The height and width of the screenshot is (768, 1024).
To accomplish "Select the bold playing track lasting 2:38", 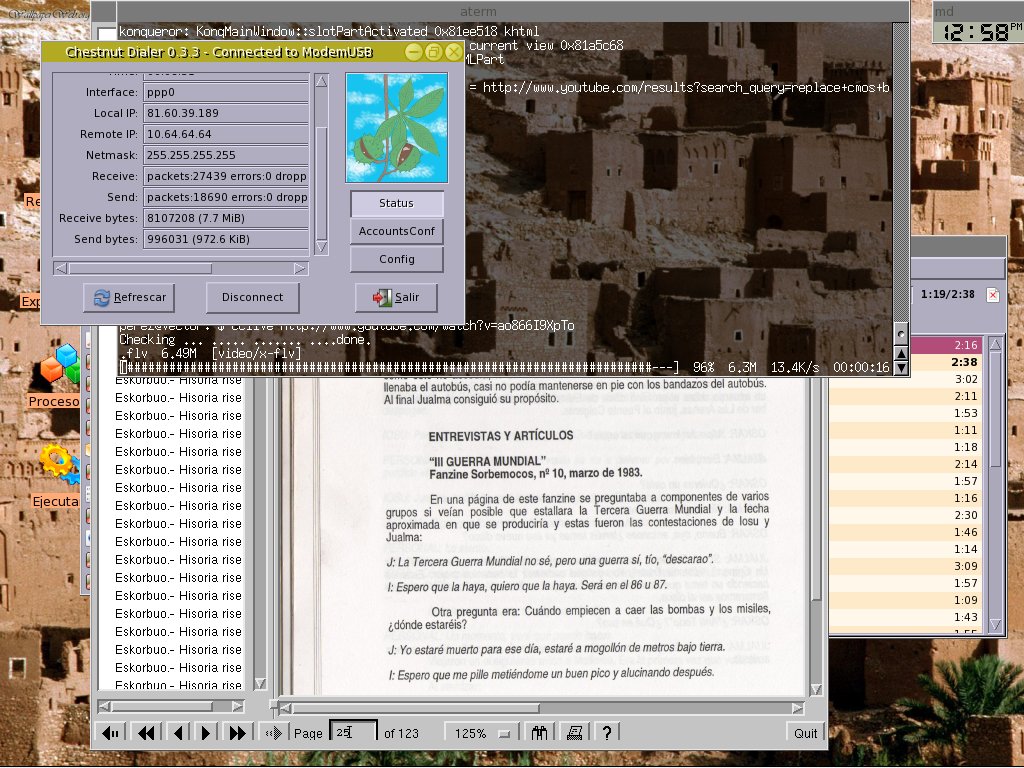I will point(906,362).
